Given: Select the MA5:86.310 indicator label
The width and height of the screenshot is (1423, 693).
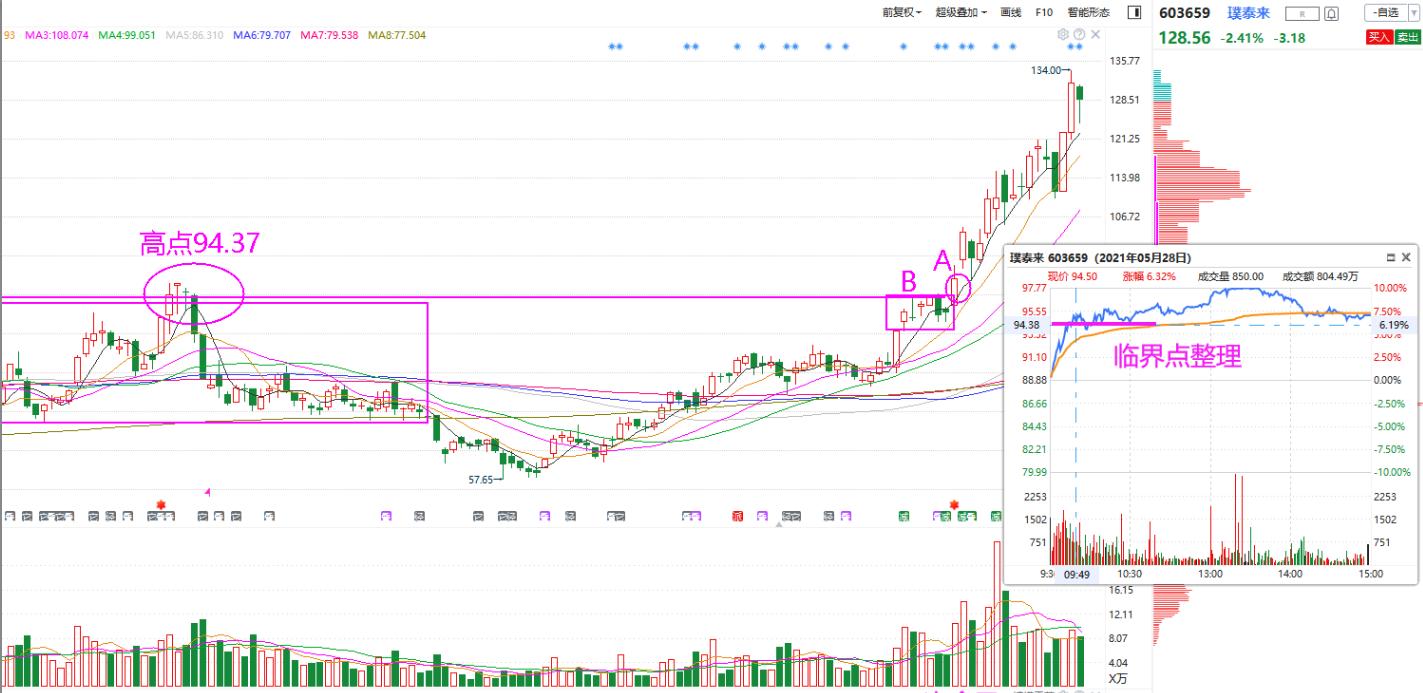Looking at the screenshot, I should 195,35.
